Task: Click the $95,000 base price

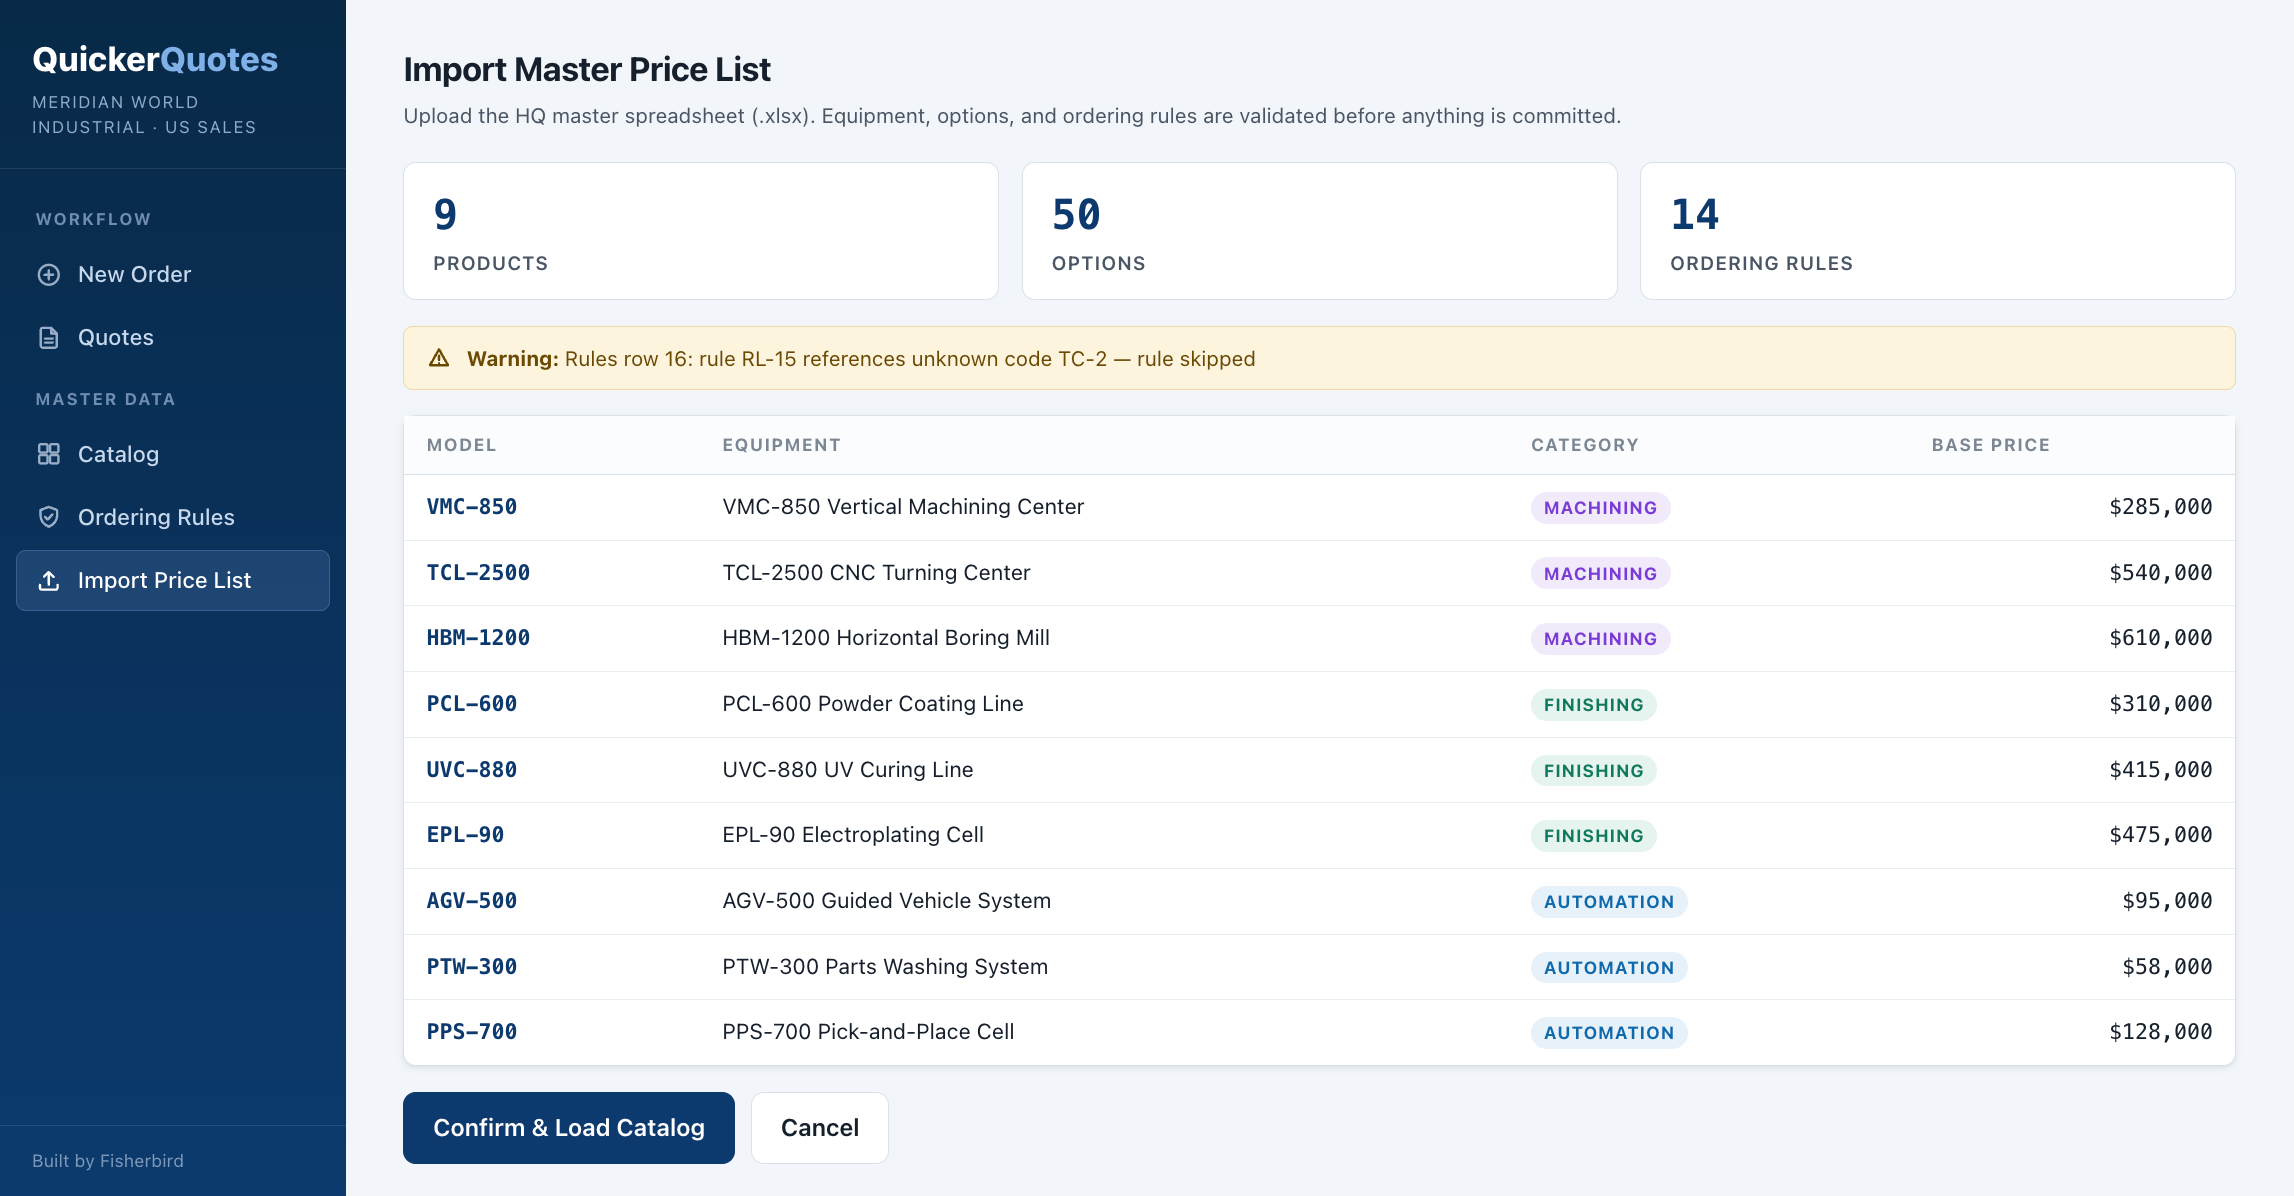Action: 2167,901
